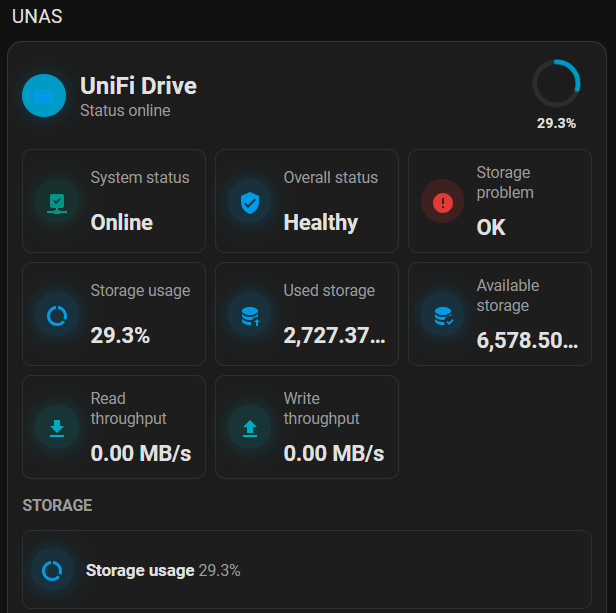Click the Write throughput upload icon
The image size is (616, 613).
pos(250,428)
